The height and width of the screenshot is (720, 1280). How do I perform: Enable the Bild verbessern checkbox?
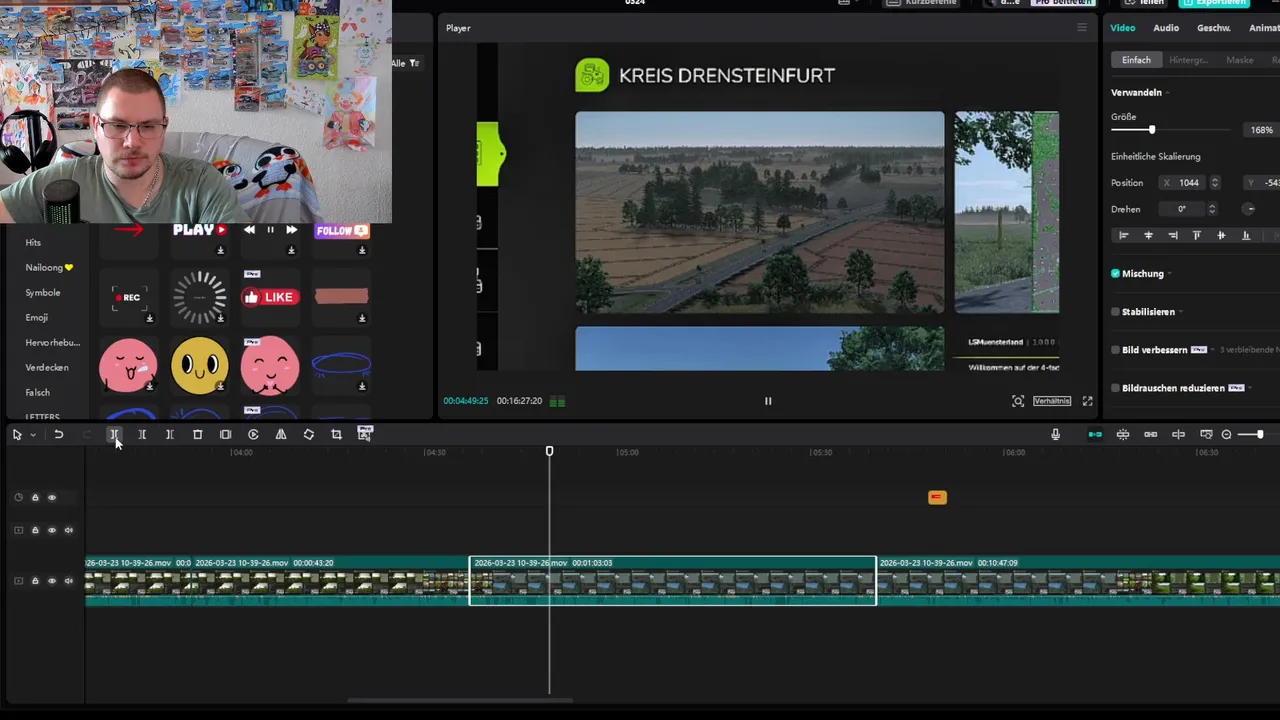click(x=1115, y=350)
